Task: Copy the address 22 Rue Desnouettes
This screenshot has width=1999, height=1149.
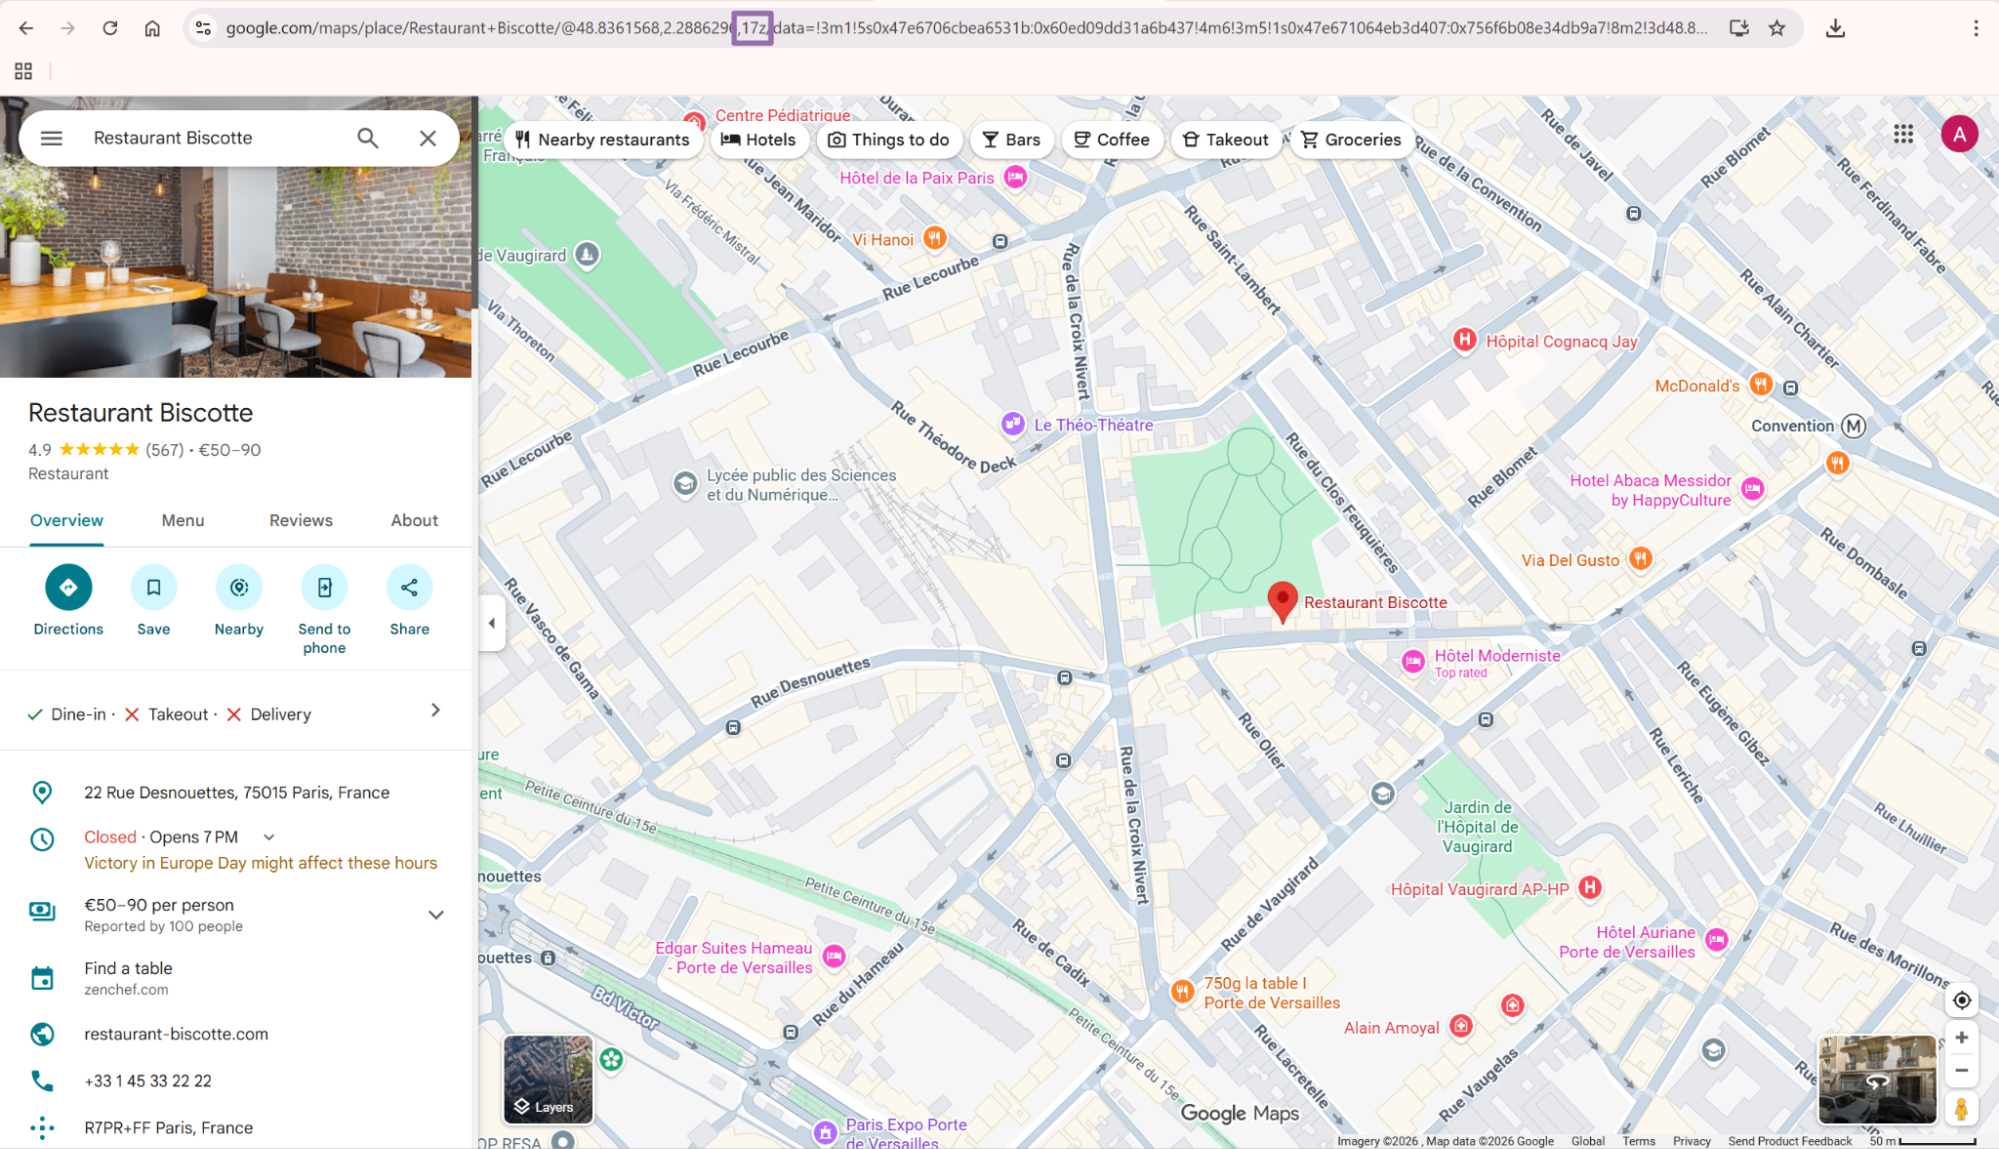Action: [237, 793]
